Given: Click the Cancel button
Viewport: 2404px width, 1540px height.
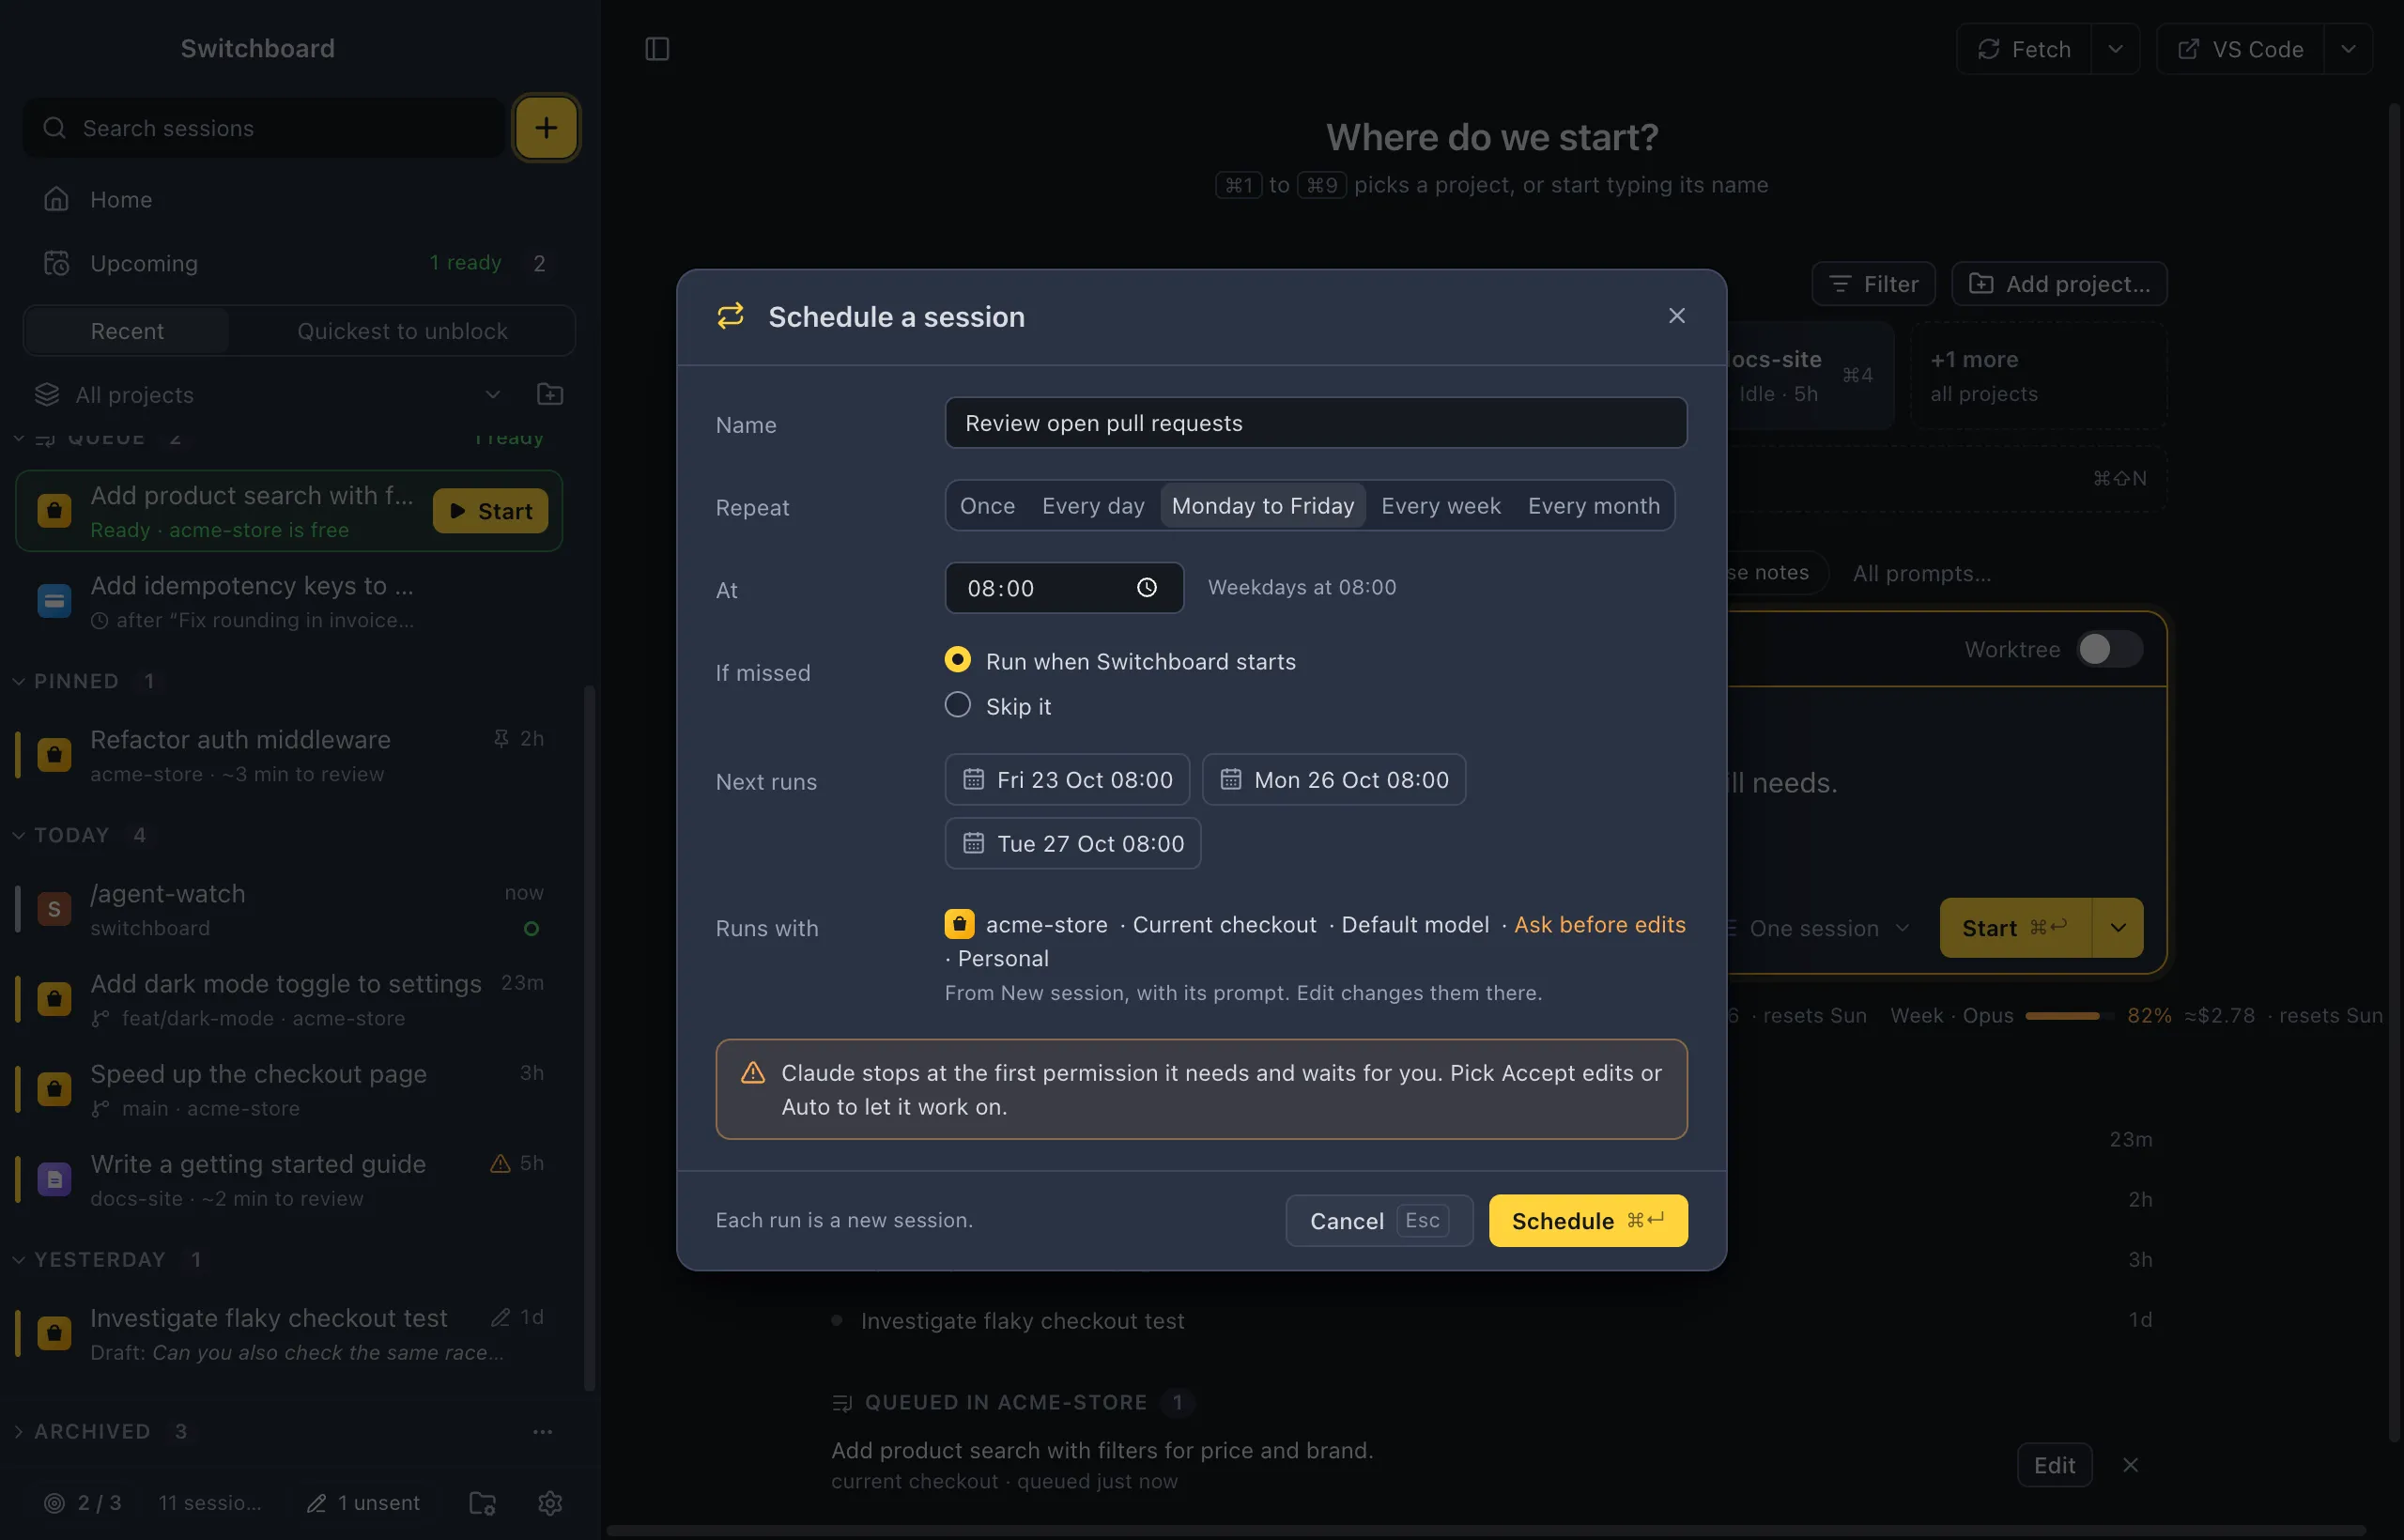Looking at the screenshot, I should pyautogui.click(x=1379, y=1220).
